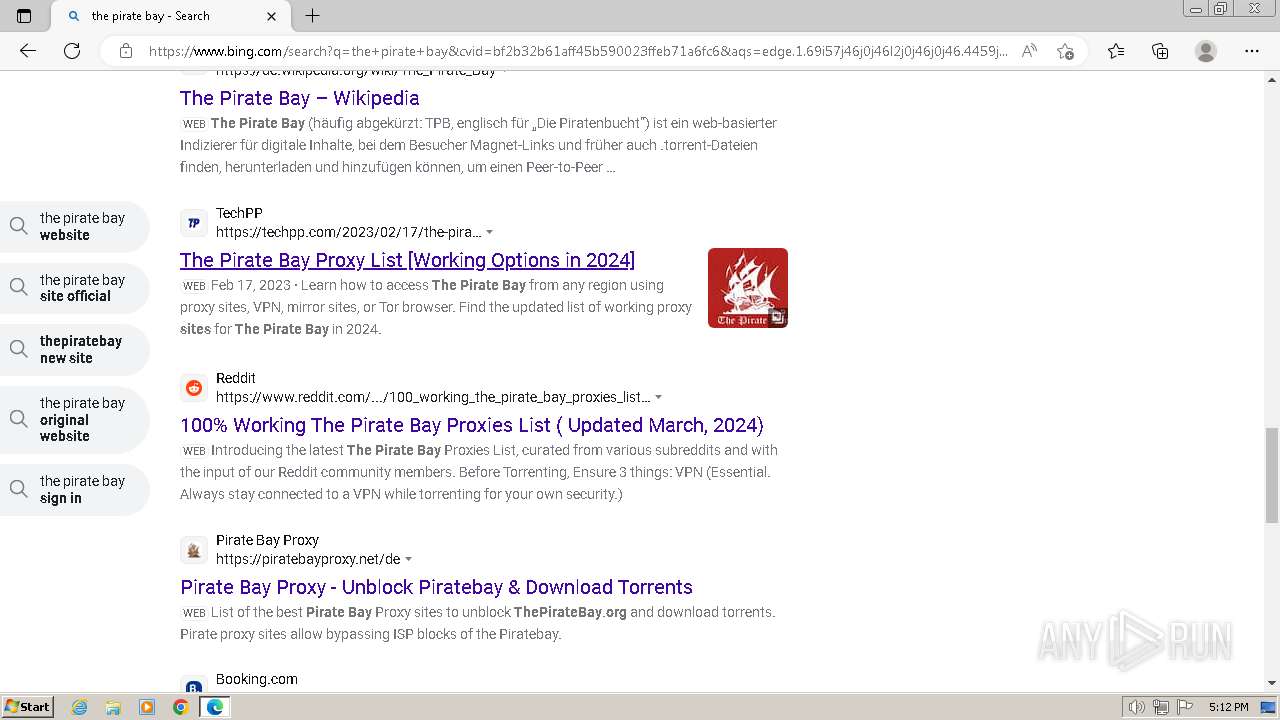Click the address bar URL field

578,51
